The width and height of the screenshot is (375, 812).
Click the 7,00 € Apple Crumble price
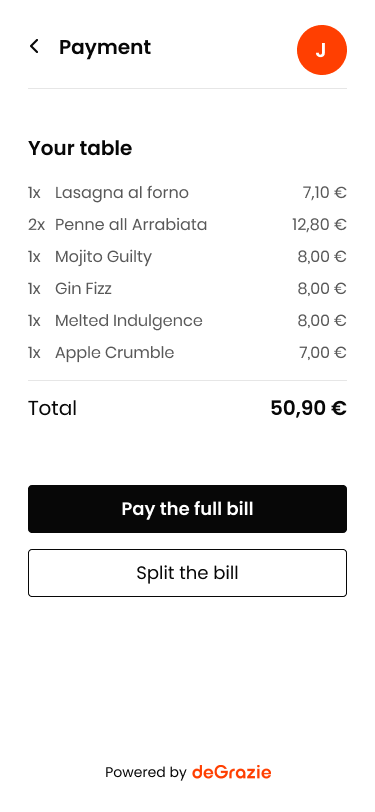(x=323, y=353)
